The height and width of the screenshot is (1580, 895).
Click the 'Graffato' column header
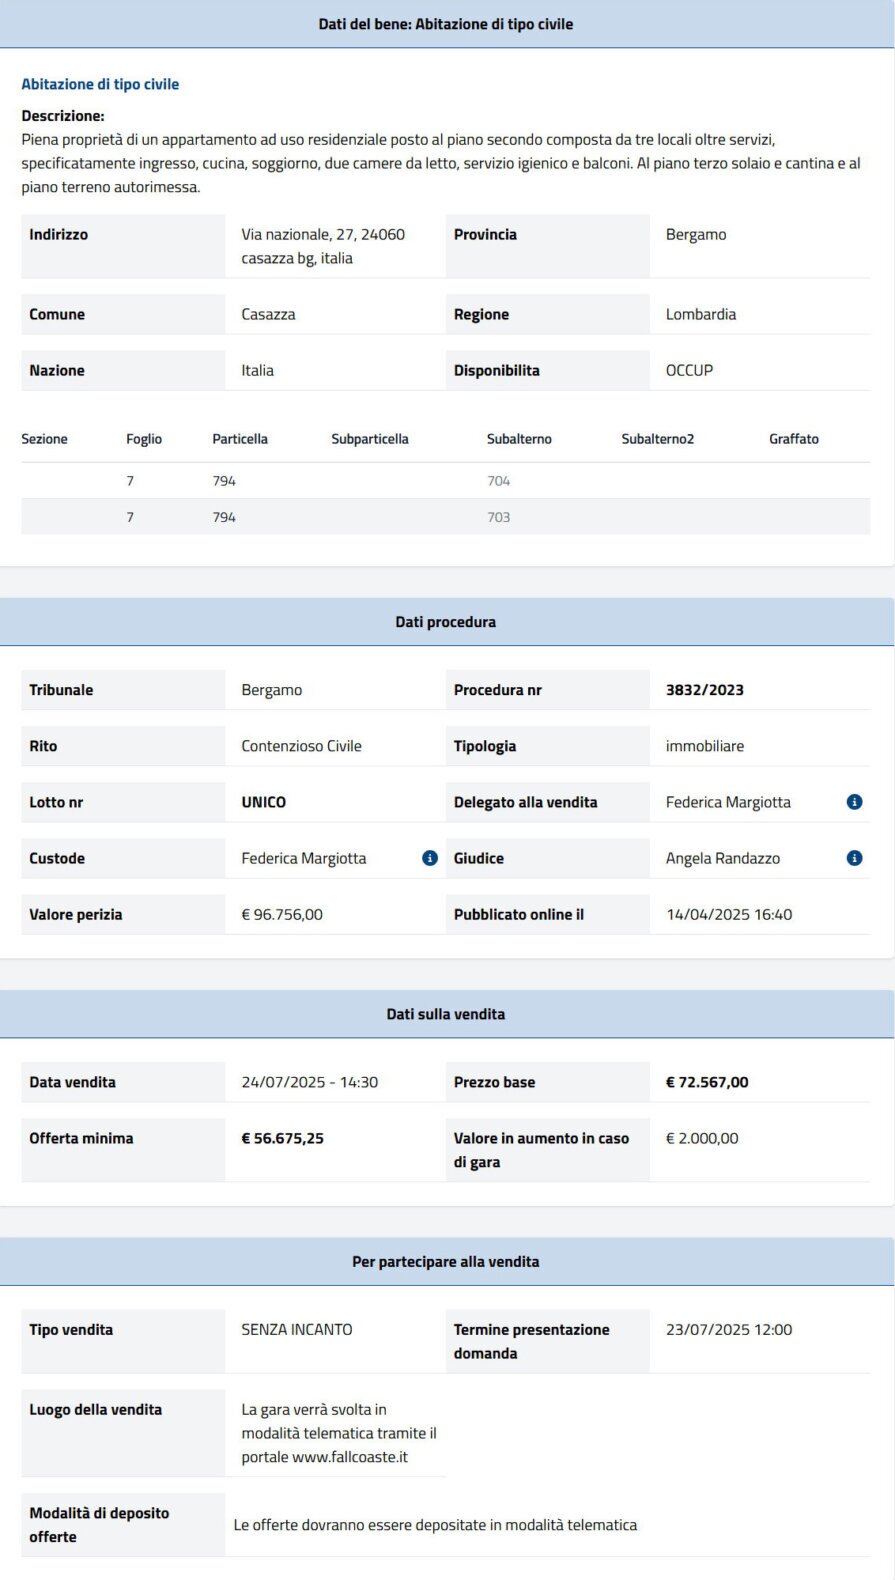pyautogui.click(x=794, y=439)
